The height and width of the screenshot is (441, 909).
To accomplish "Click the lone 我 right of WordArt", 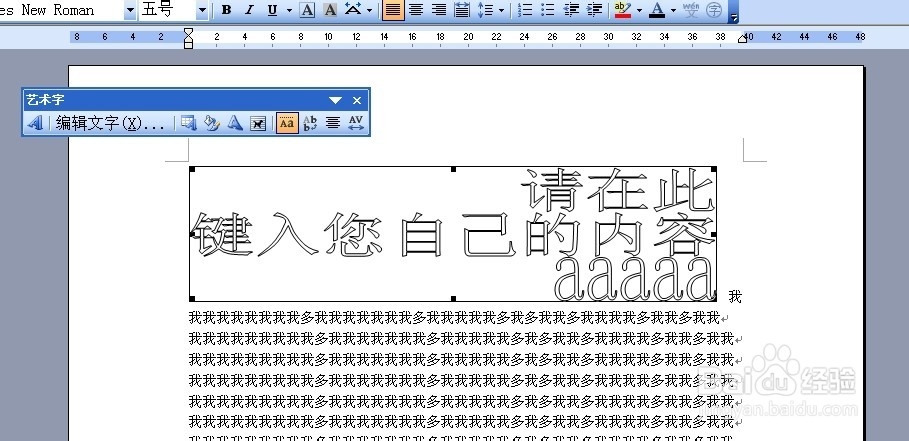I will [x=735, y=297].
